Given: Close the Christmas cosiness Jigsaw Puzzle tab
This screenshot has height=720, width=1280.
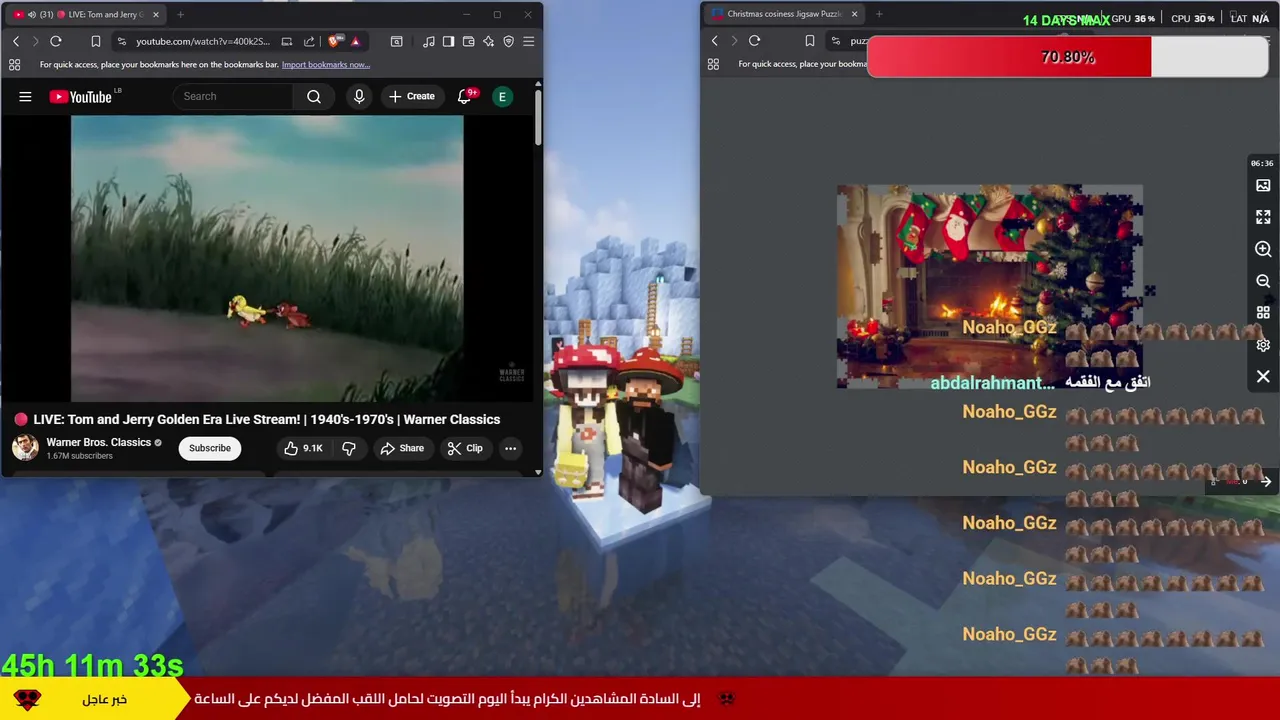Looking at the screenshot, I should 854,14.
